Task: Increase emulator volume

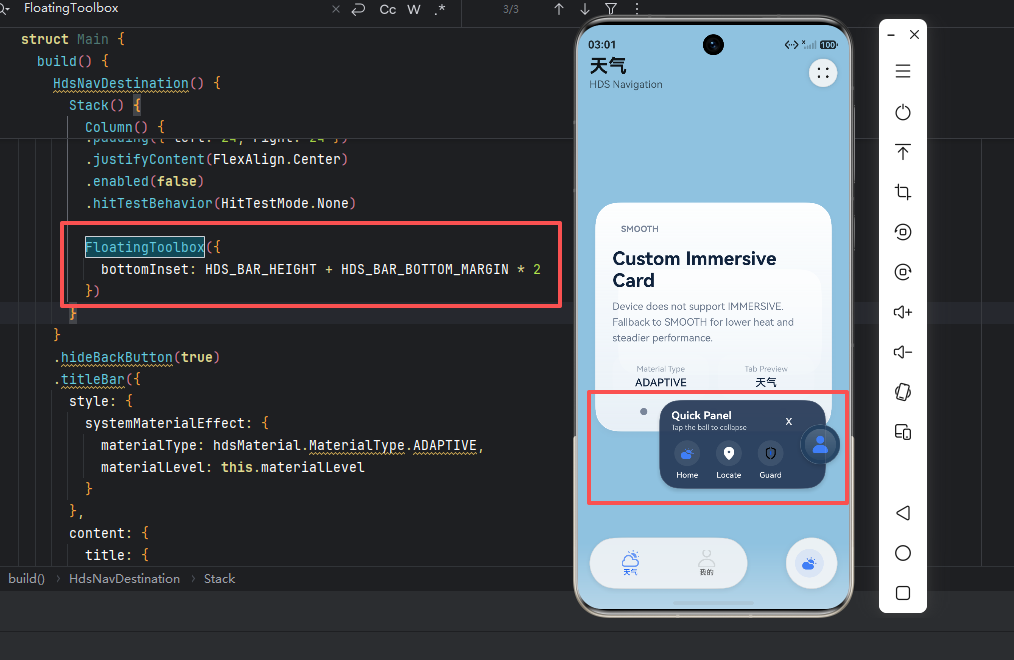Action: pos(903,312)
